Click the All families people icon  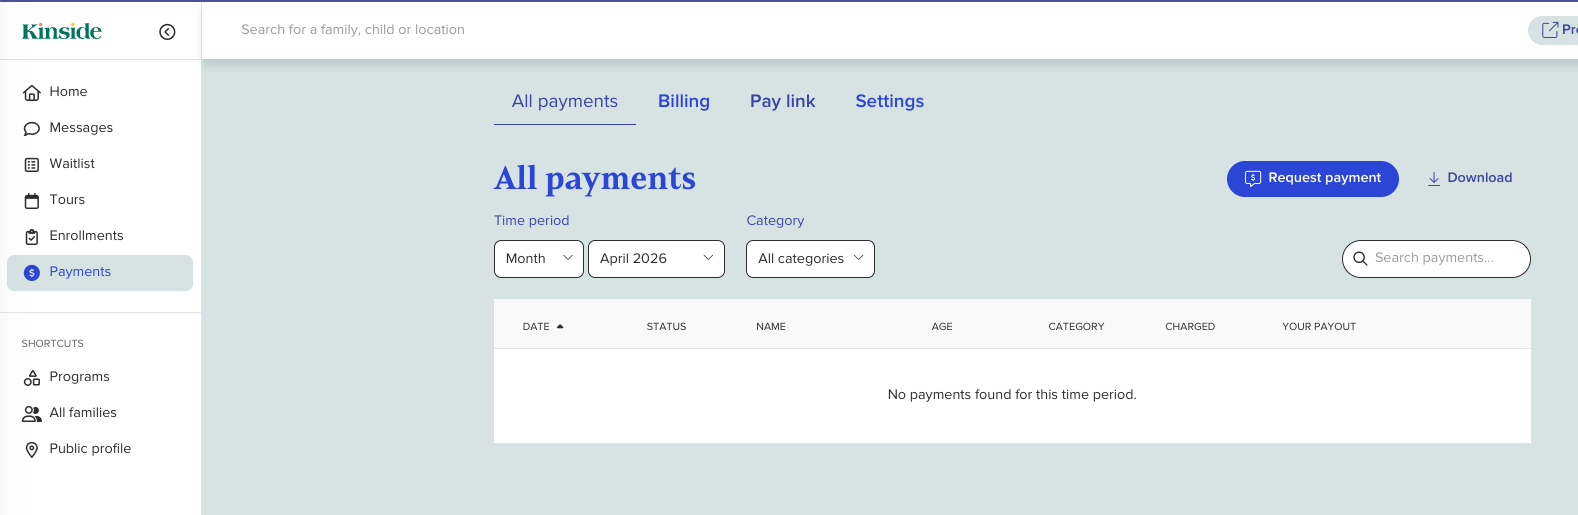tap(32, 413)
